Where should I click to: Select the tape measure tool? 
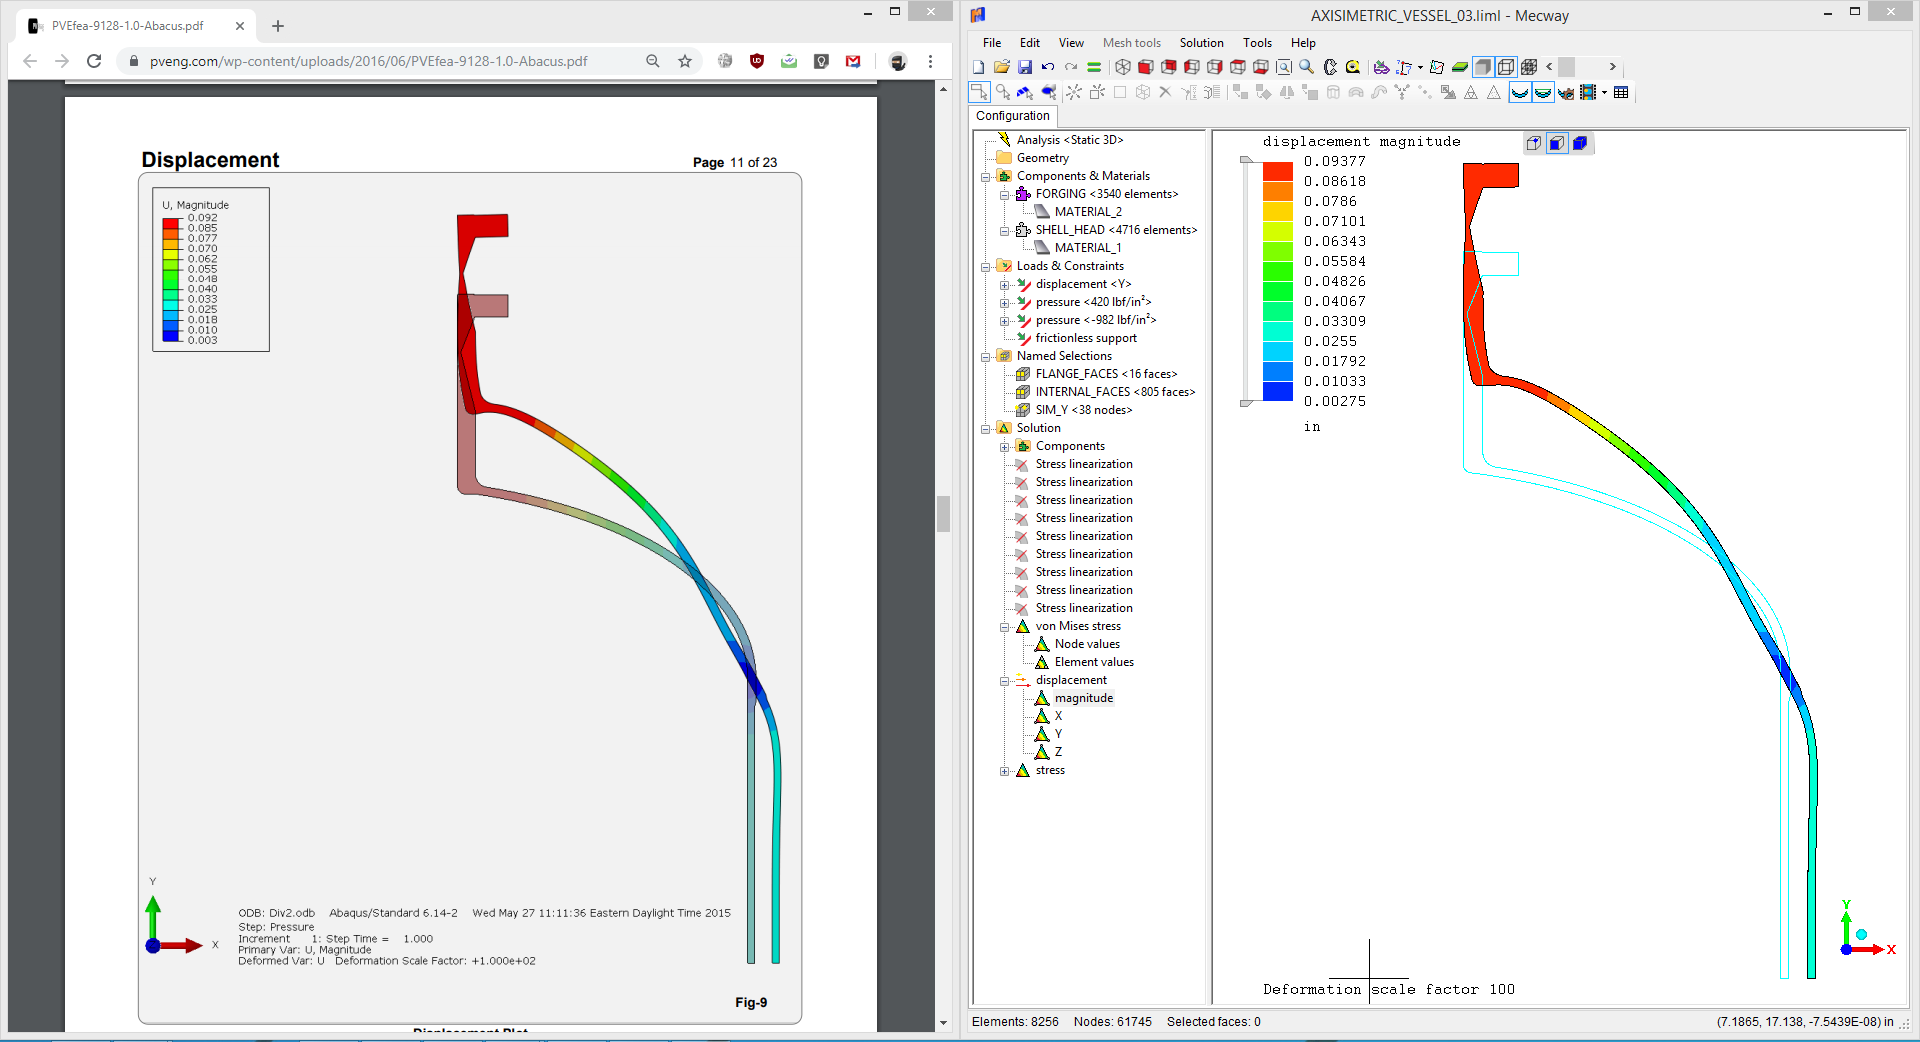(1353, 67)
